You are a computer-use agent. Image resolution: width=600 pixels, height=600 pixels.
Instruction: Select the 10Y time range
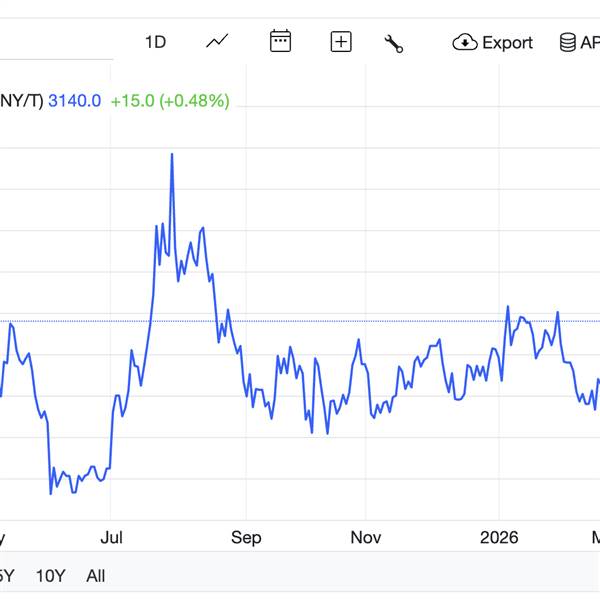(50, 576)
